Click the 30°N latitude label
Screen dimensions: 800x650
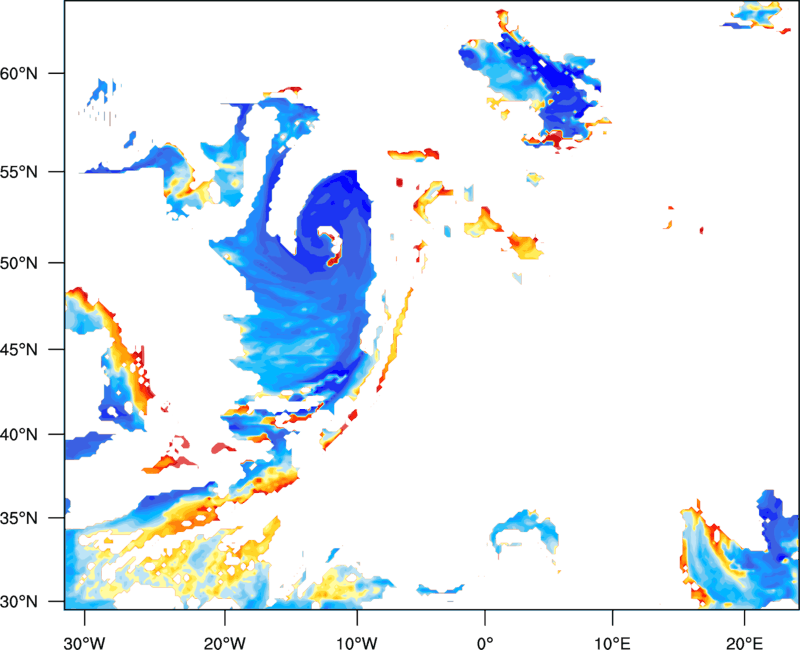coord(19,602)
